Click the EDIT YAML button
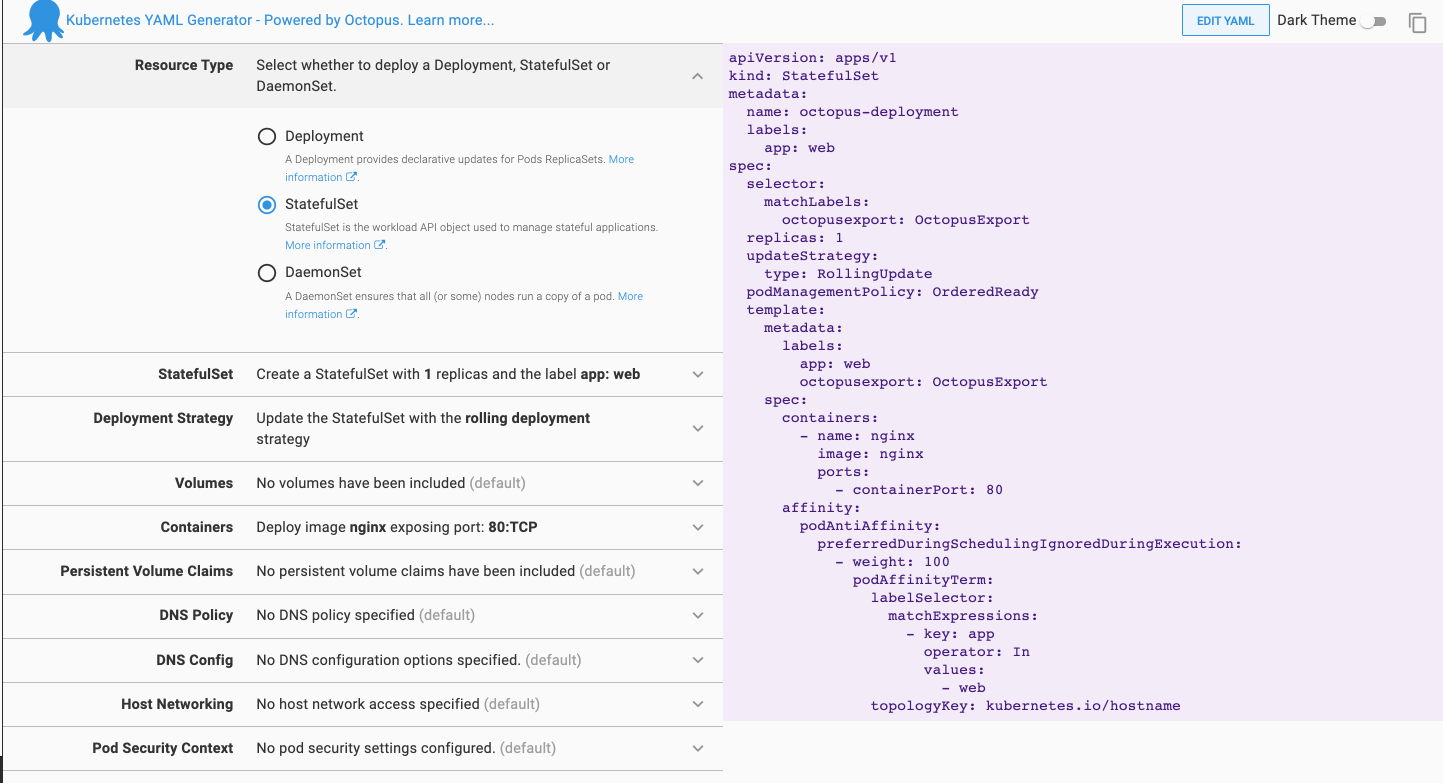1443x783 pixels. (1225, 21)
